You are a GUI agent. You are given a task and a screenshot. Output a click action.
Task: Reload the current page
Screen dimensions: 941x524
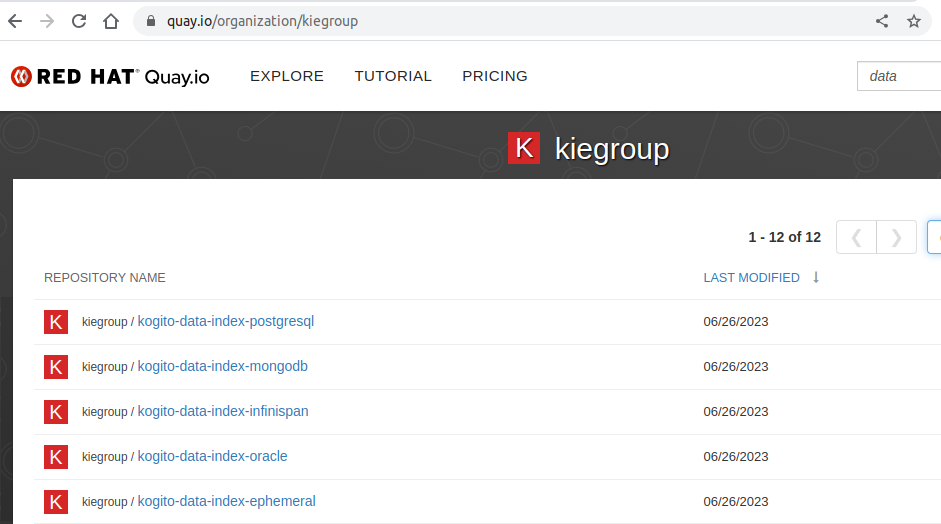click(x=79, y=21)
